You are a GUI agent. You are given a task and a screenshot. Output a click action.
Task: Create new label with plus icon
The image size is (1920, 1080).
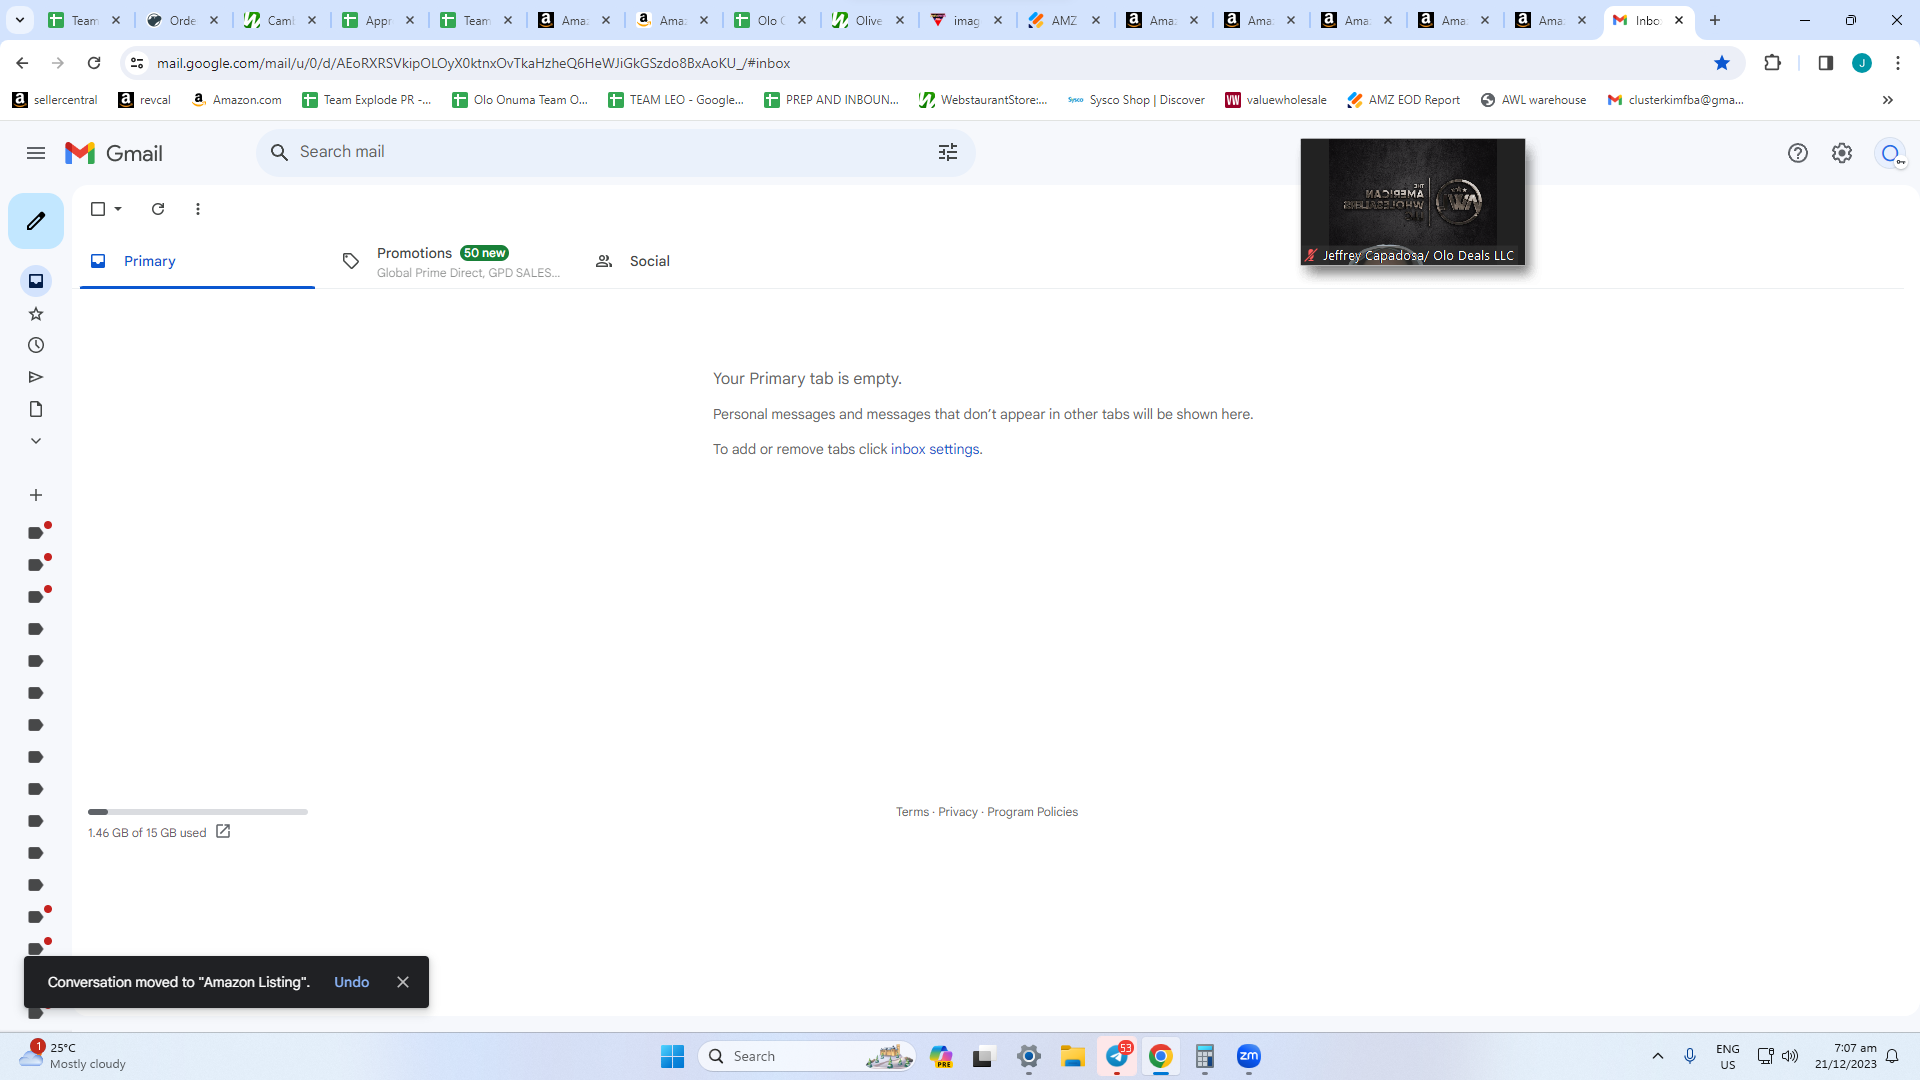pos(36,495)
